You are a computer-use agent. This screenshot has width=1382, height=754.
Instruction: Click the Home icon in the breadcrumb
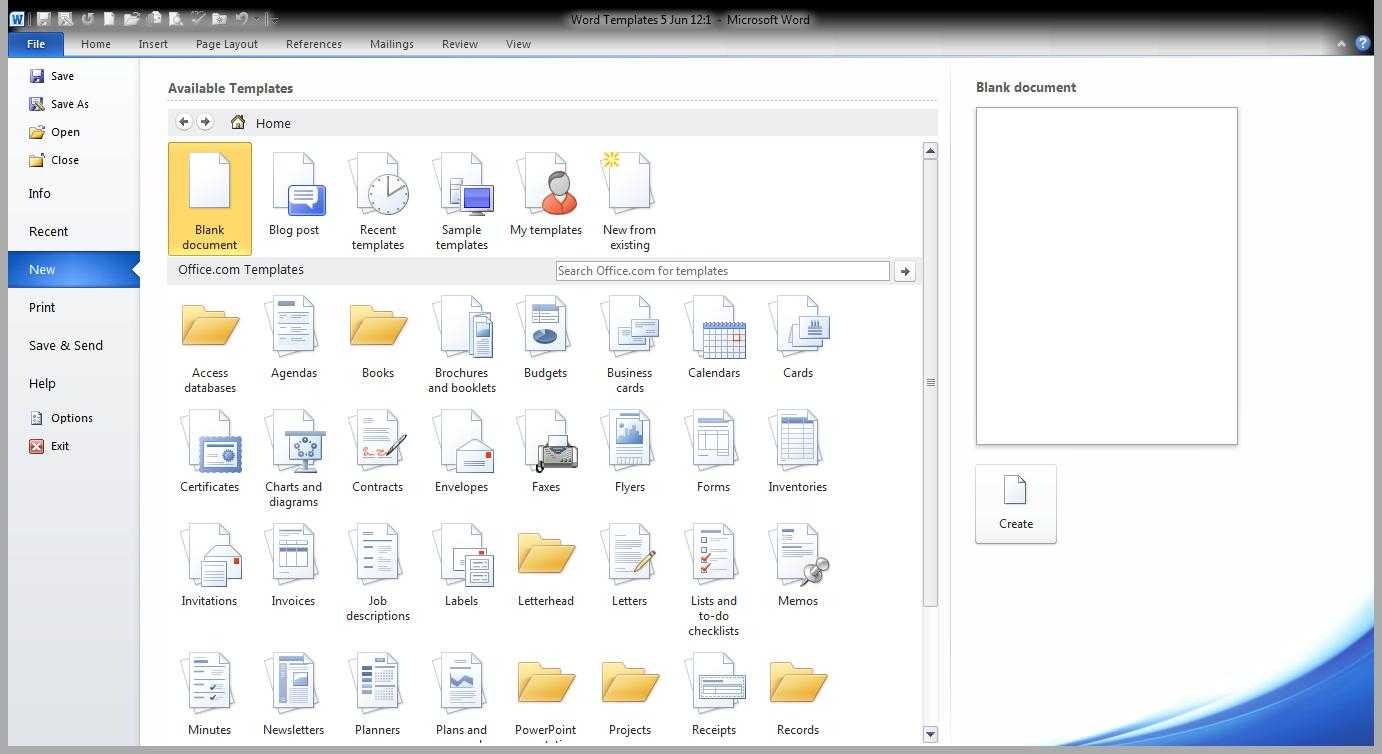(238, 123)
